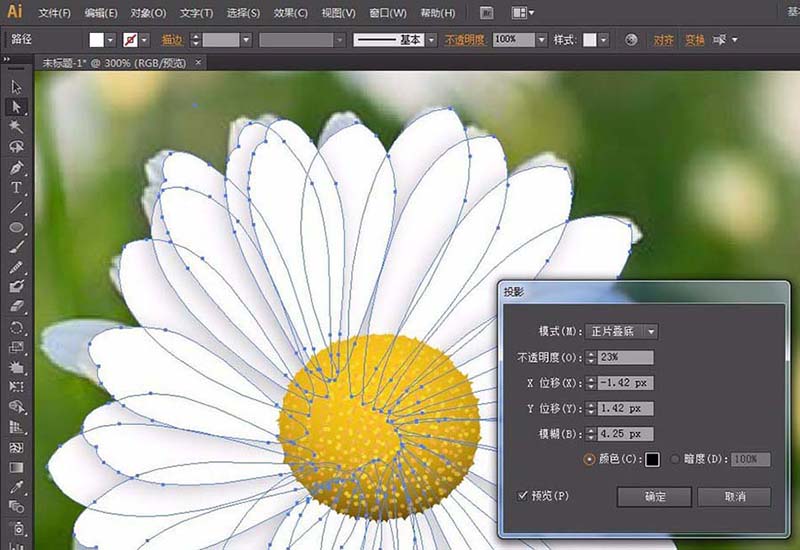800x550 pixels.
Task: Open the 窗口(W) menu
Action: (388, 13)
